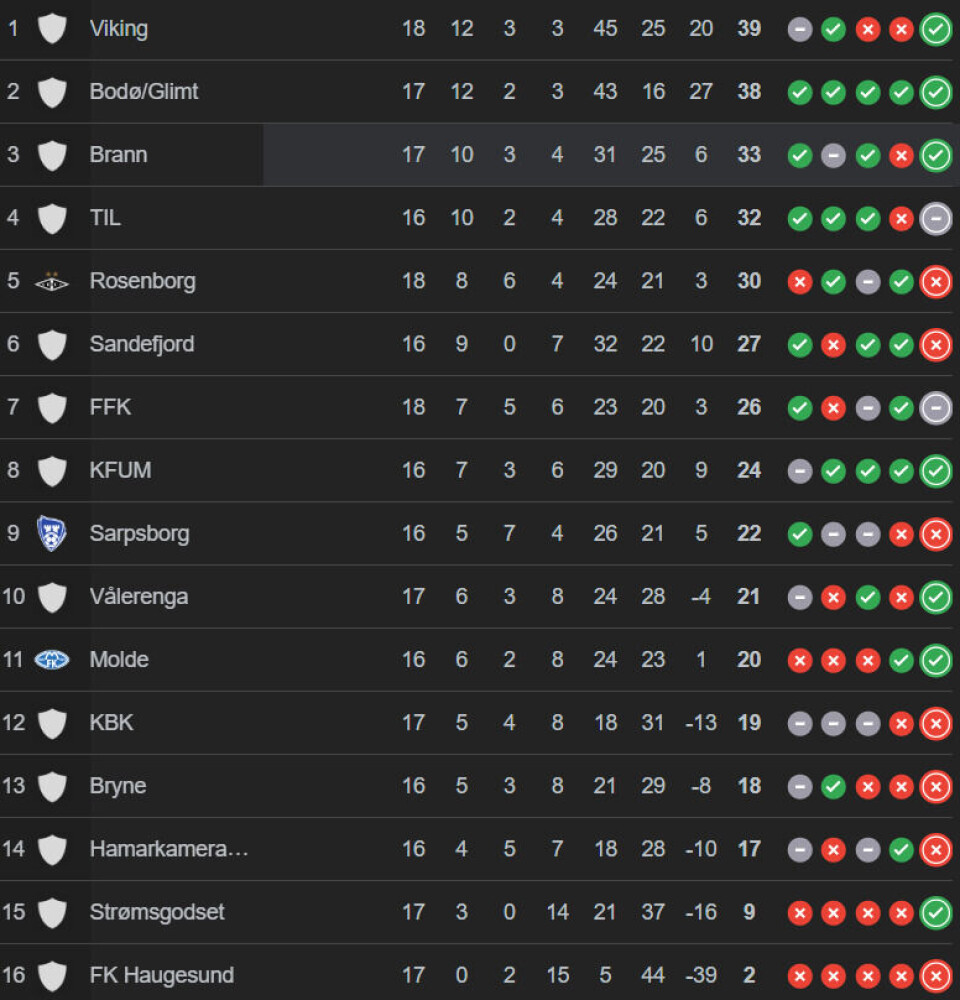Click Strømsgodset's latest win form icon
Viewport: 960px width, 1000px height.
click(x=936, y=913)
